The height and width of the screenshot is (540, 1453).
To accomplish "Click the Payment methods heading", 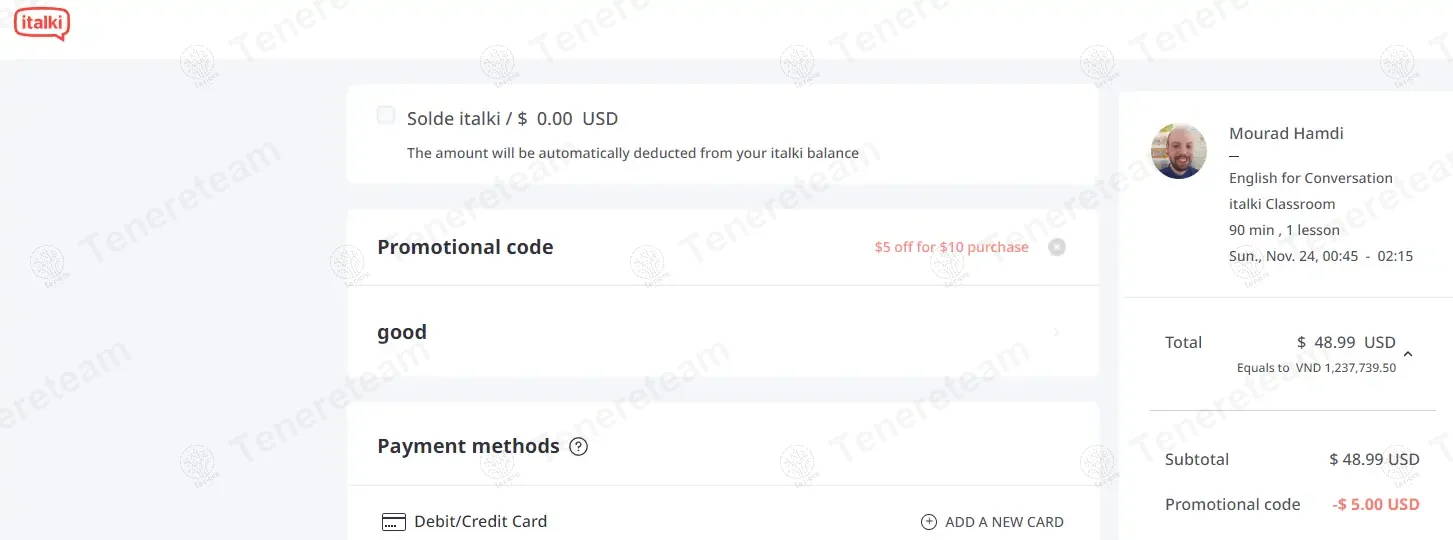I will pos(468,446).
